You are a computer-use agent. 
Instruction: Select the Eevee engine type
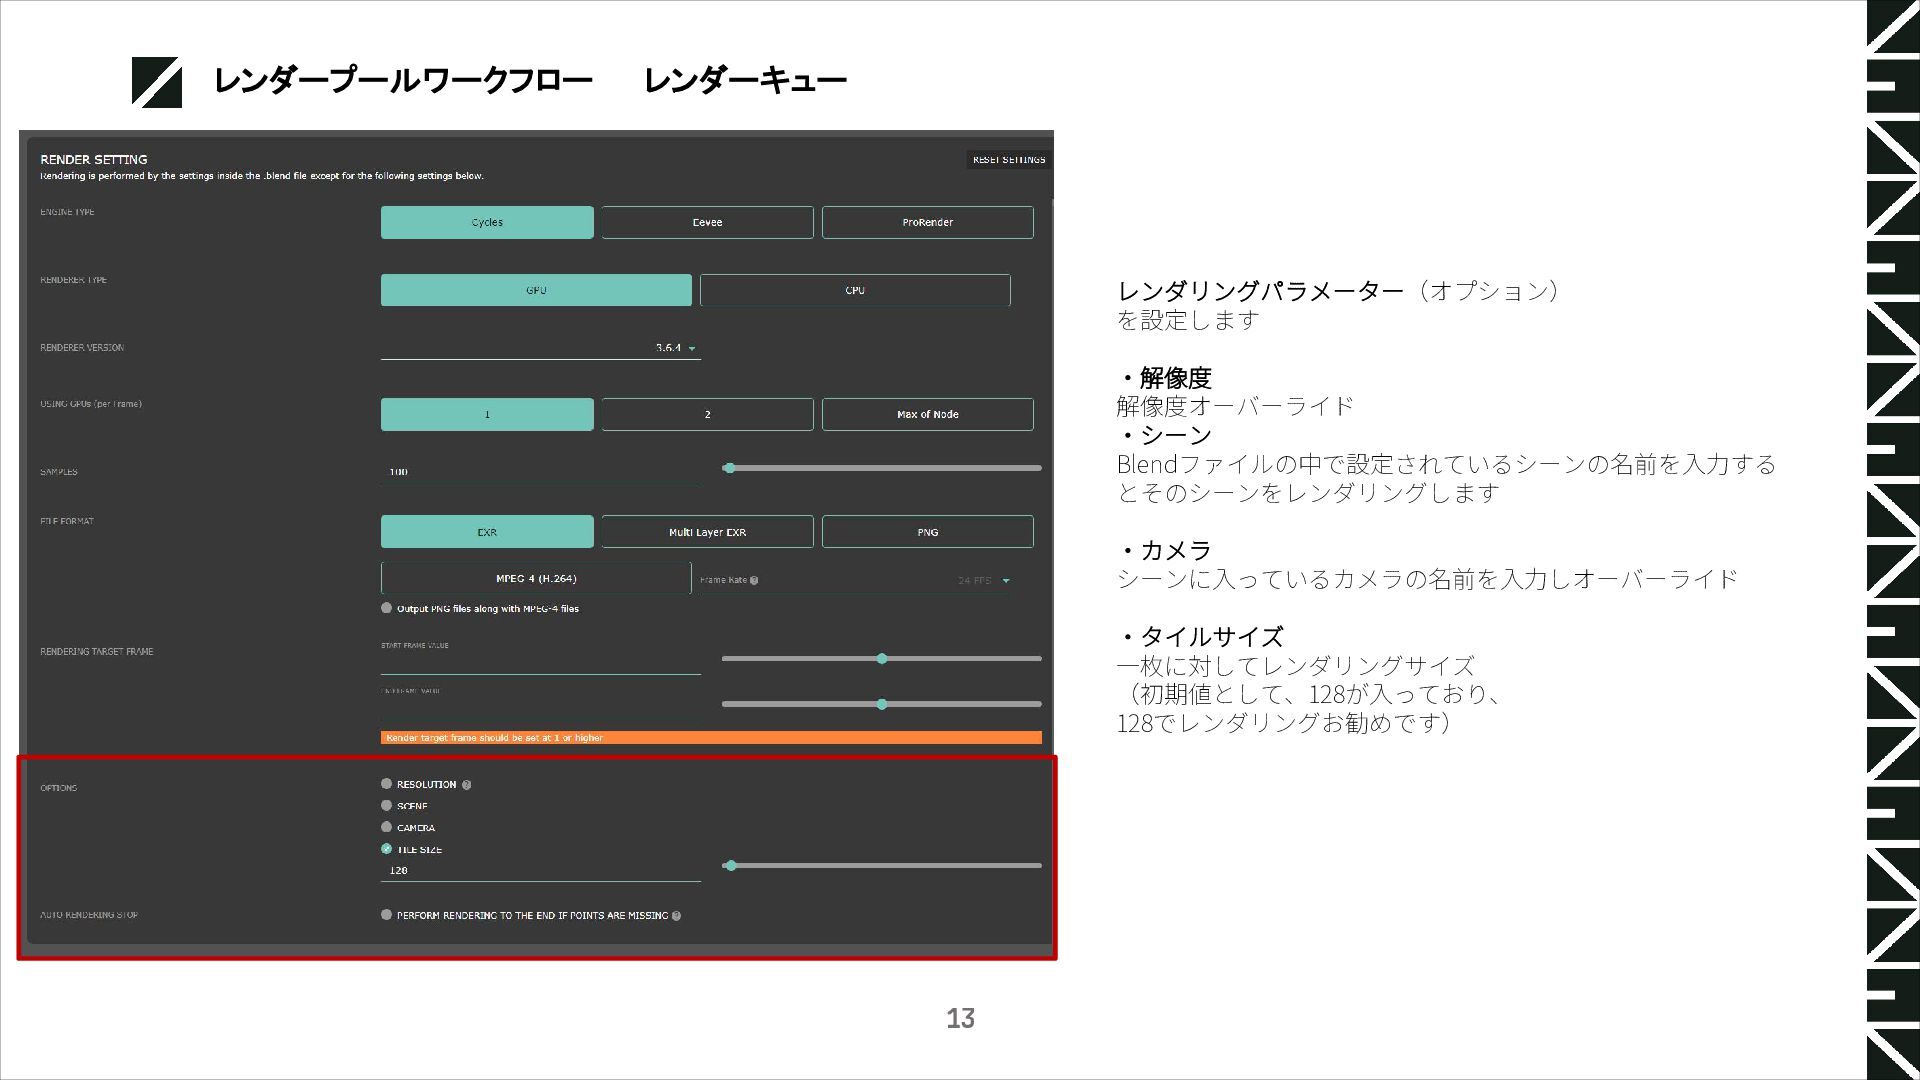[707, 222]
